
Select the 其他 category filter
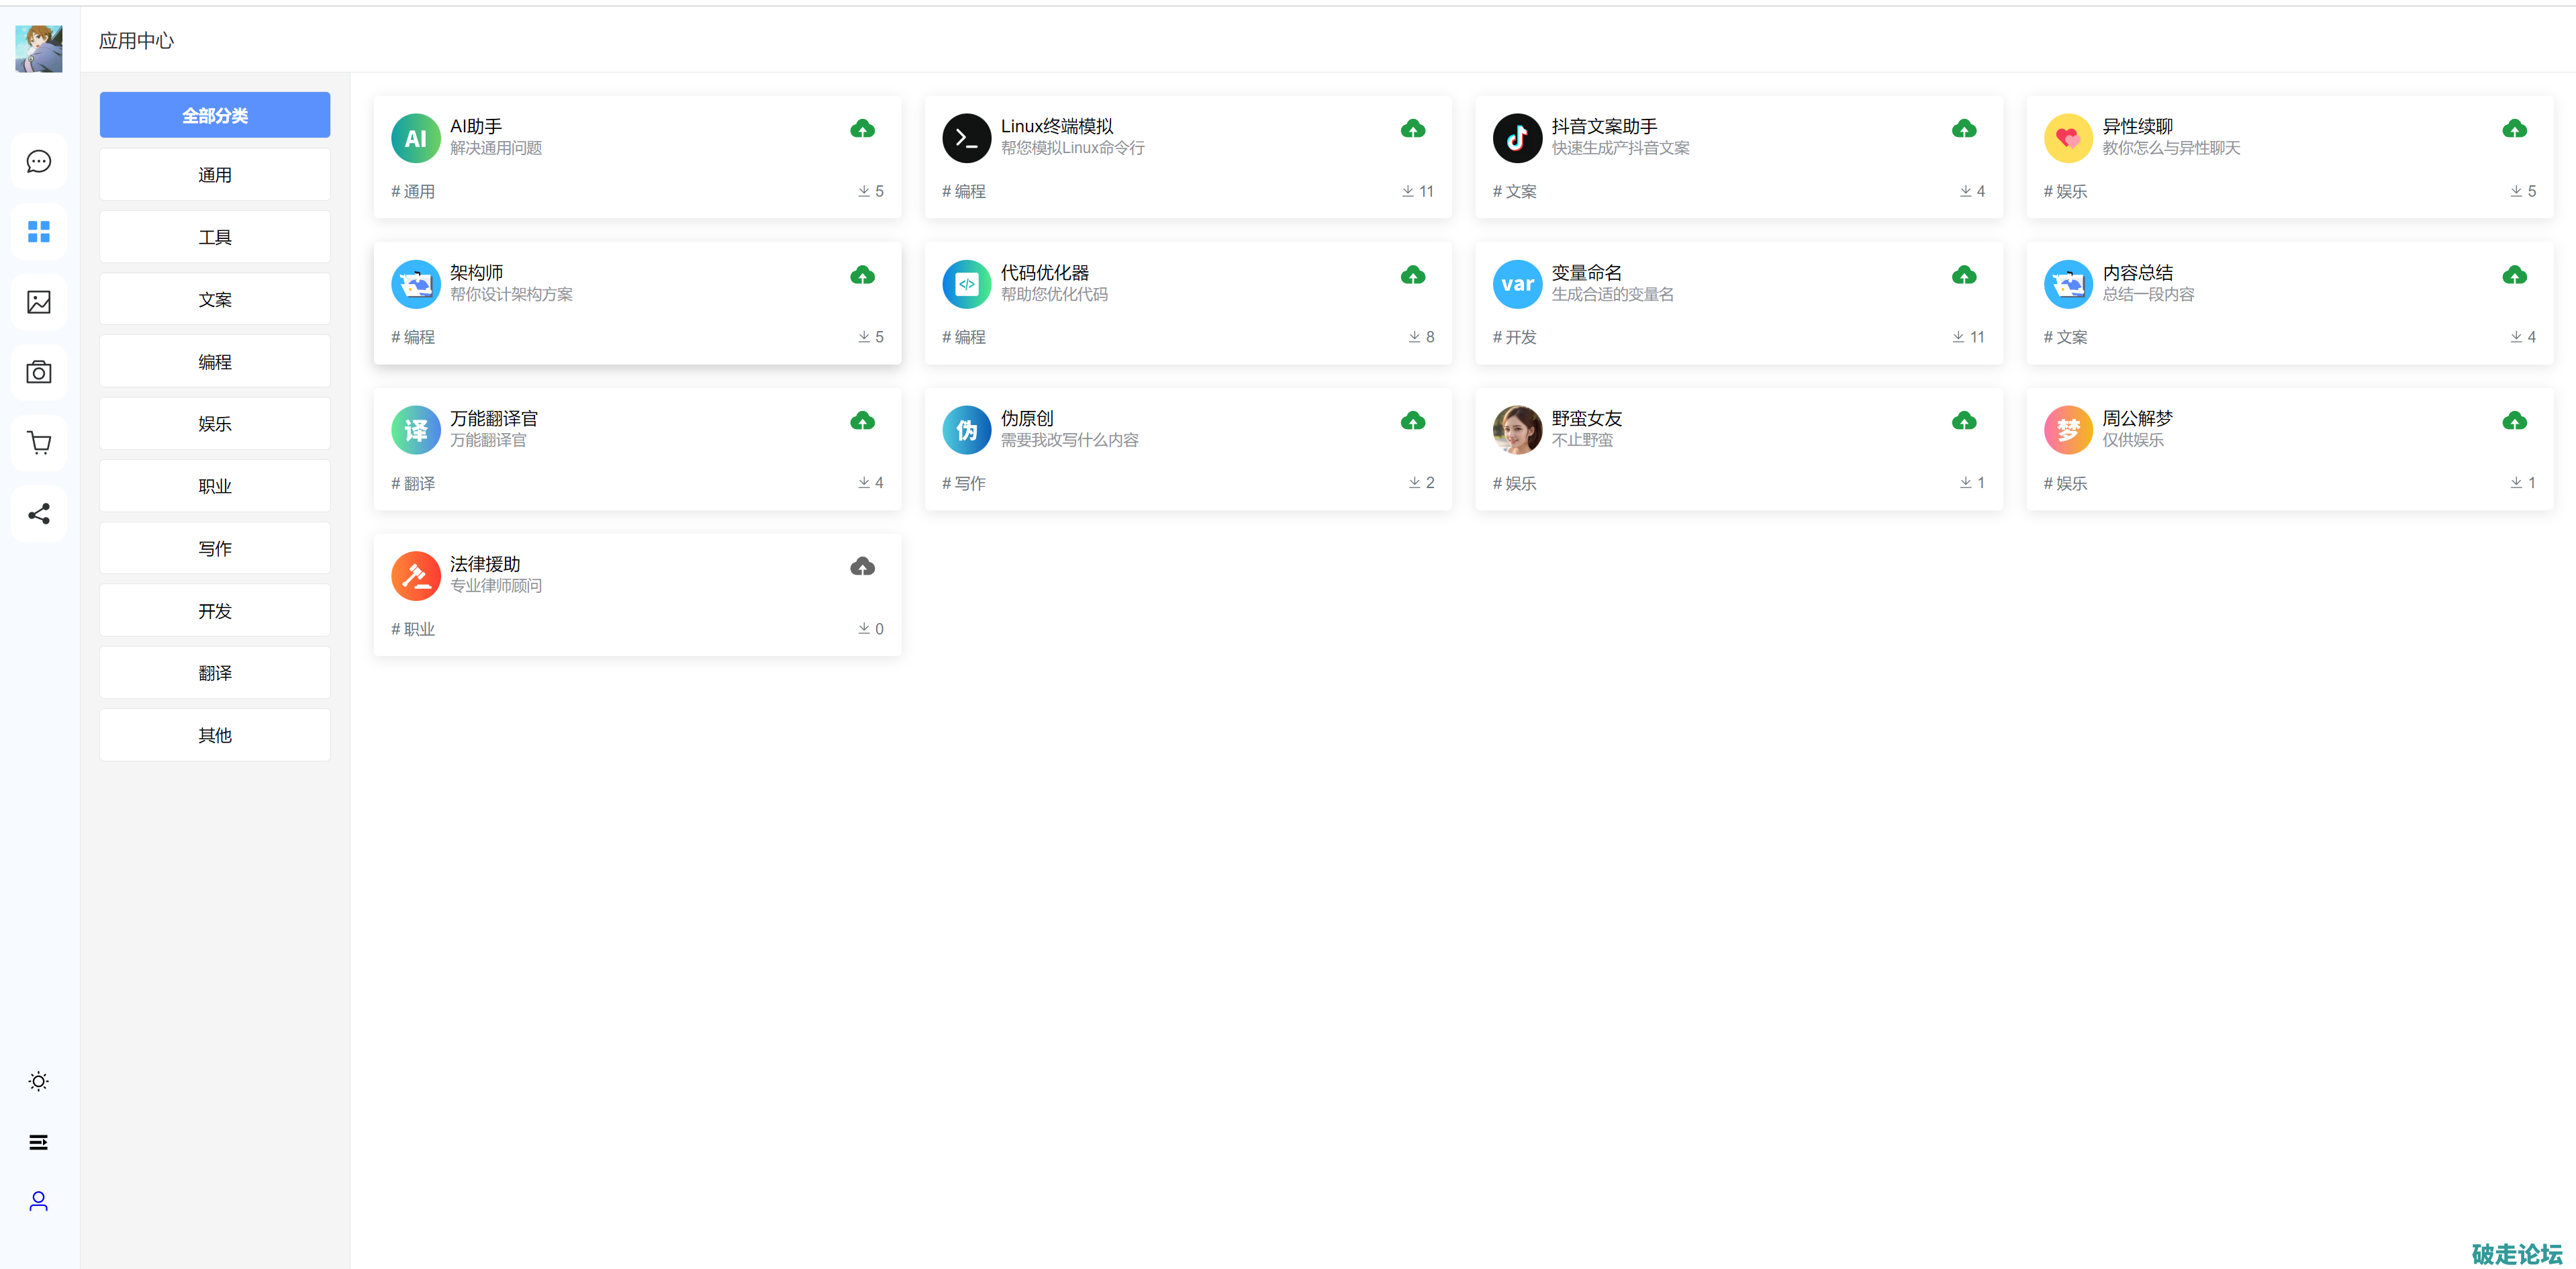(x=215, y=735)
